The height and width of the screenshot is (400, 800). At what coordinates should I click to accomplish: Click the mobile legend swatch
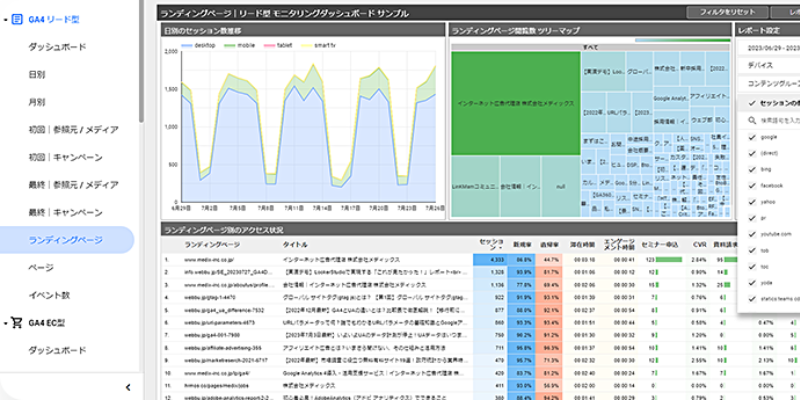(230, 45)
